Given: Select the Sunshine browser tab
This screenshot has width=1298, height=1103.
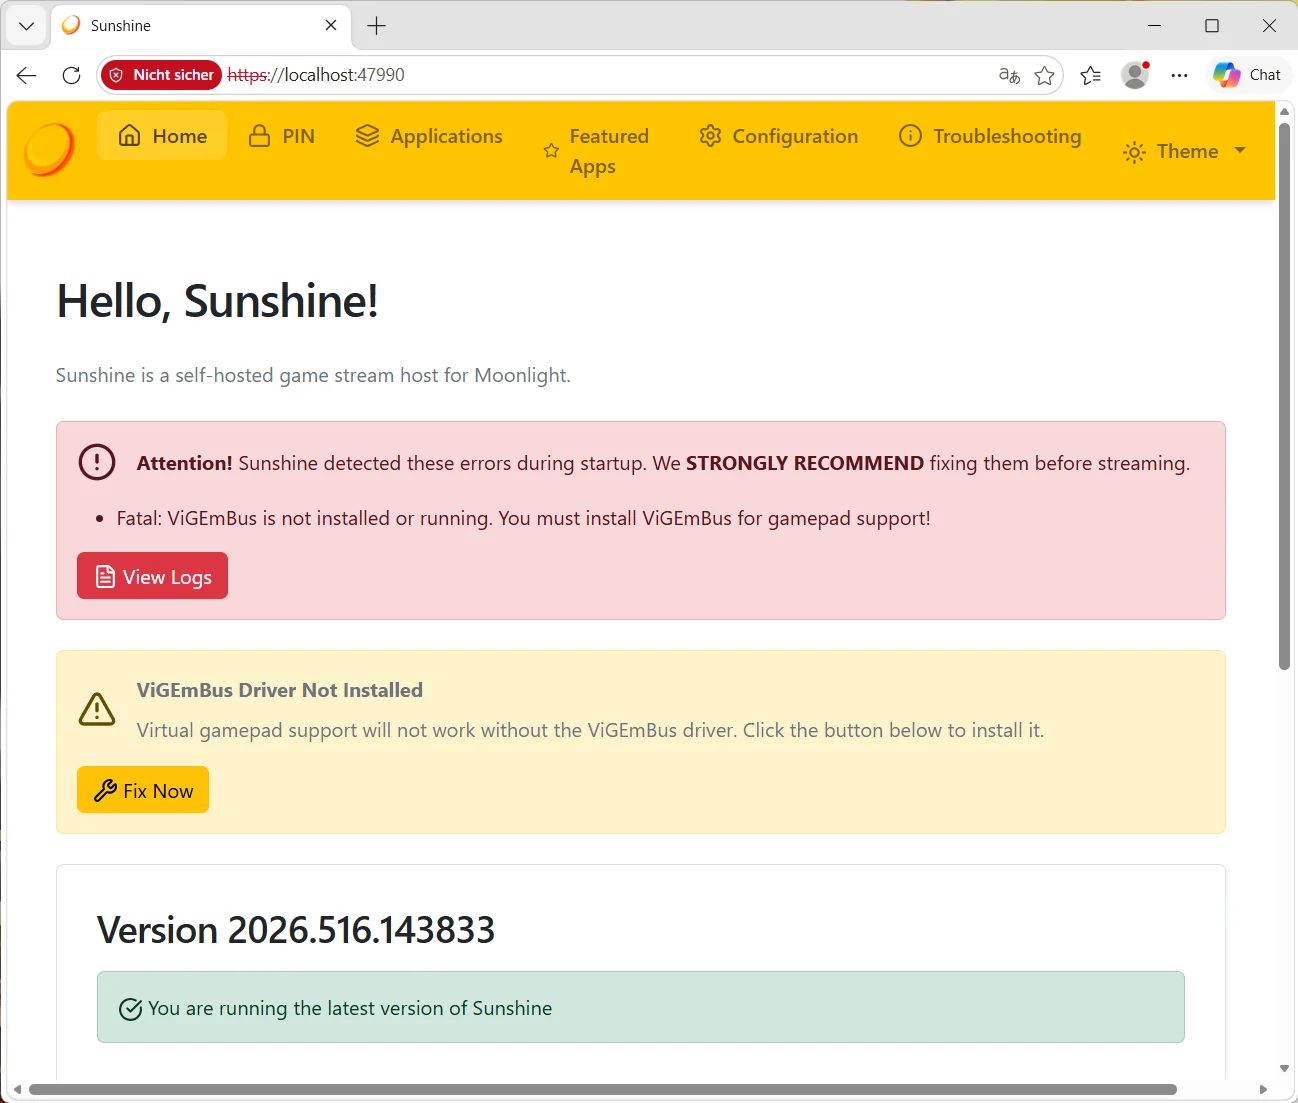Looking at the screenshot, I should click(x=200, y=26).
